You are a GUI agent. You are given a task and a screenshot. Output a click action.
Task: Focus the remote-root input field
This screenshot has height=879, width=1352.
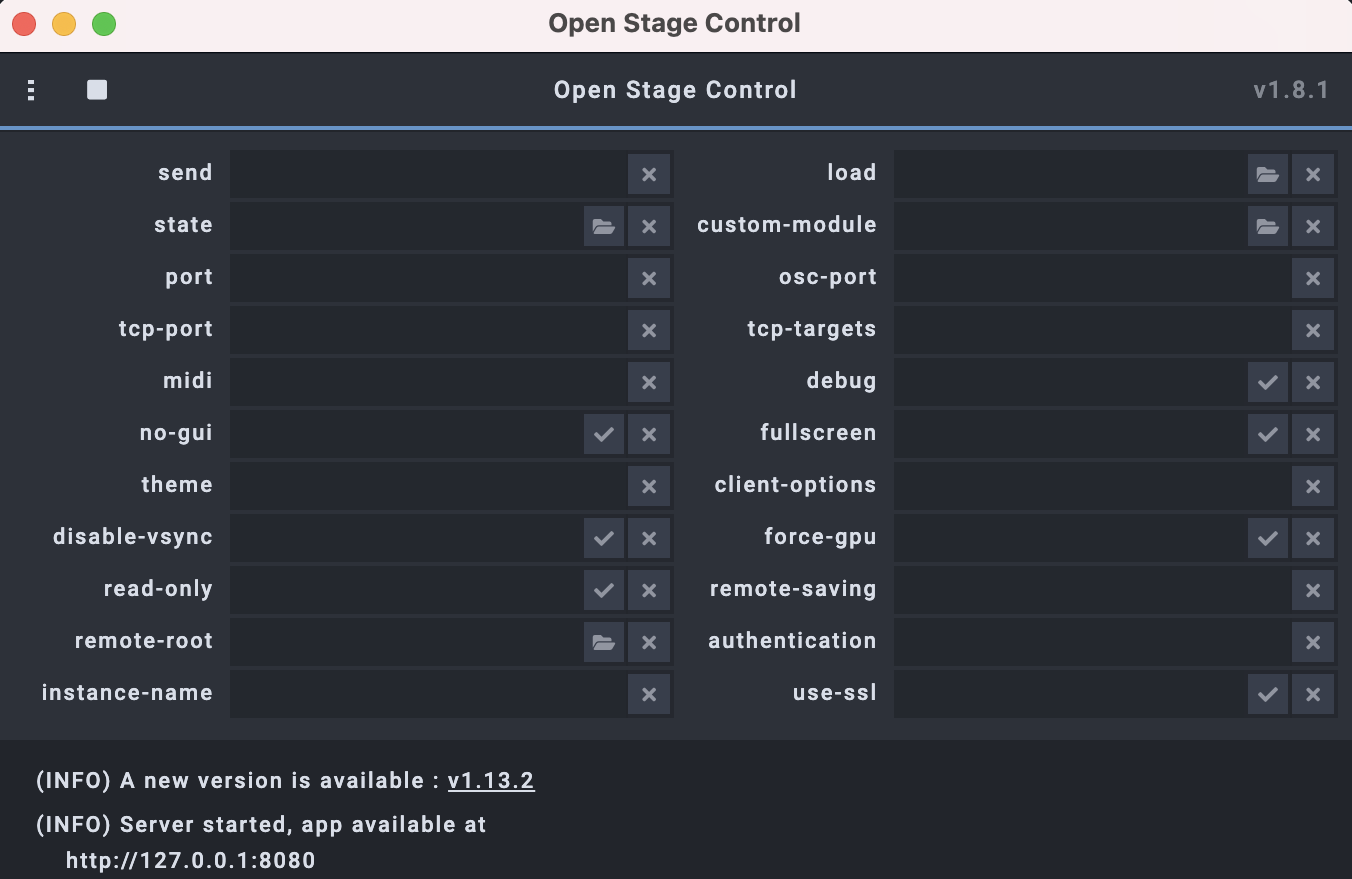[x=406, y=642]
